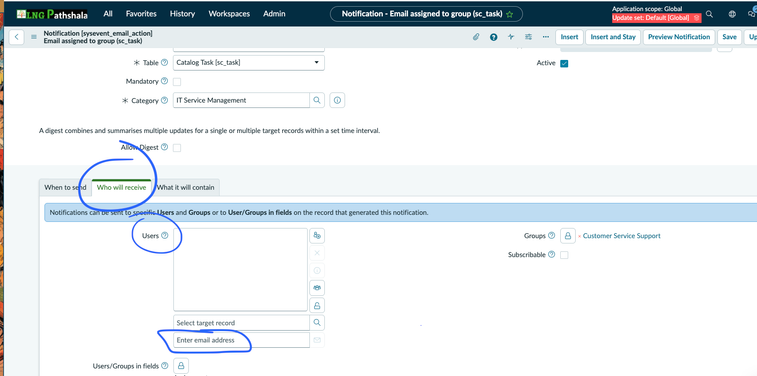Unlock the Groups field padlock
Screen dimensions: 757x376
(x=568, y=236)
